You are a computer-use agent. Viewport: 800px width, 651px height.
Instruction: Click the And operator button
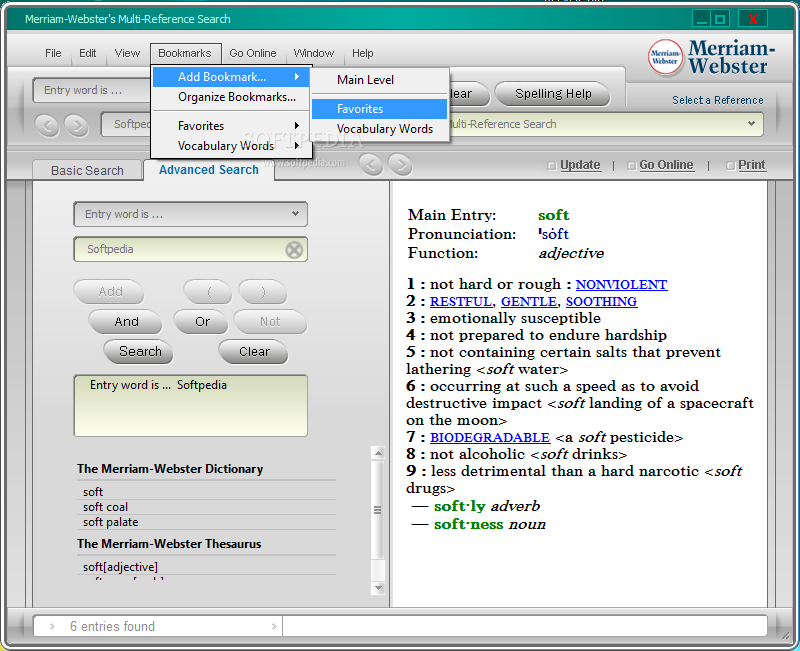126,322
